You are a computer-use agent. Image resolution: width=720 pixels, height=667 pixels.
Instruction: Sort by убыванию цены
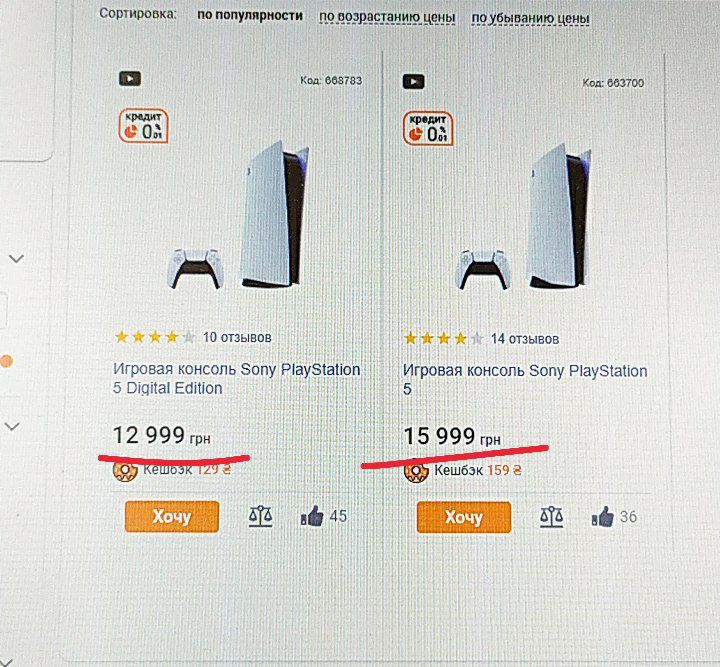(530, 18)
